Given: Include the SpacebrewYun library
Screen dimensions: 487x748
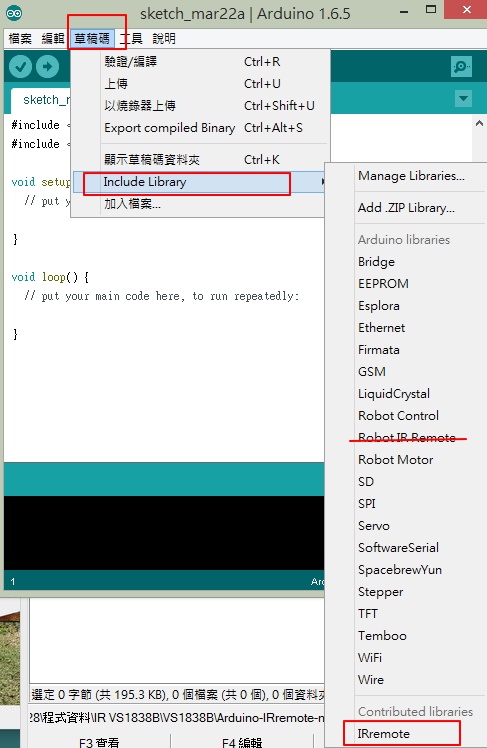Looking at the screenshot, I should point(400,569).
